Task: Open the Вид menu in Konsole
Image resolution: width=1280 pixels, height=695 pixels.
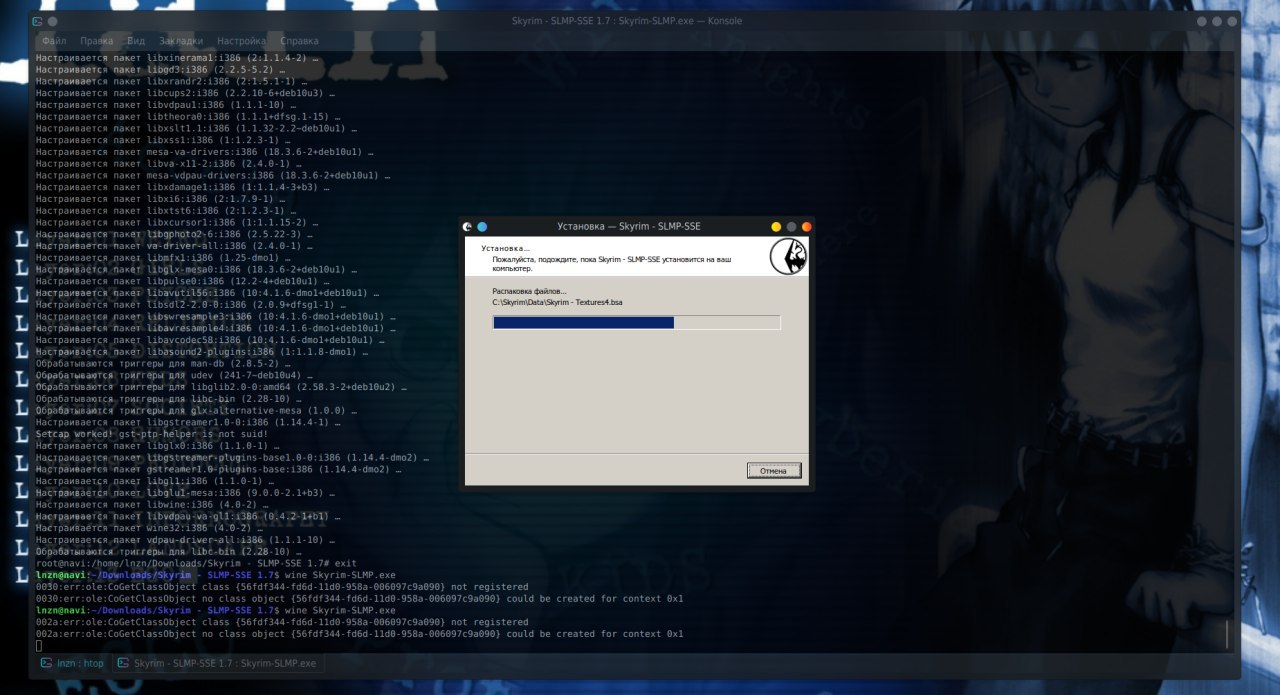Action: [x=137, y=41]
